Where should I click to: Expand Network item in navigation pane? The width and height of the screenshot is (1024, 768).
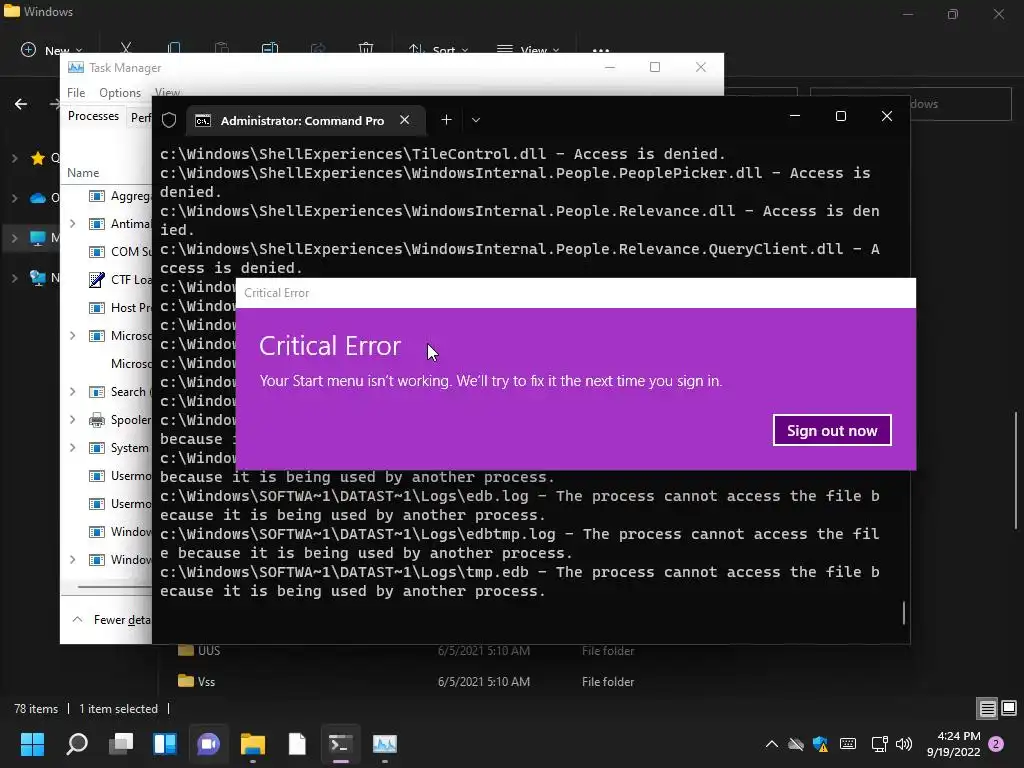(x=14, y=278)
